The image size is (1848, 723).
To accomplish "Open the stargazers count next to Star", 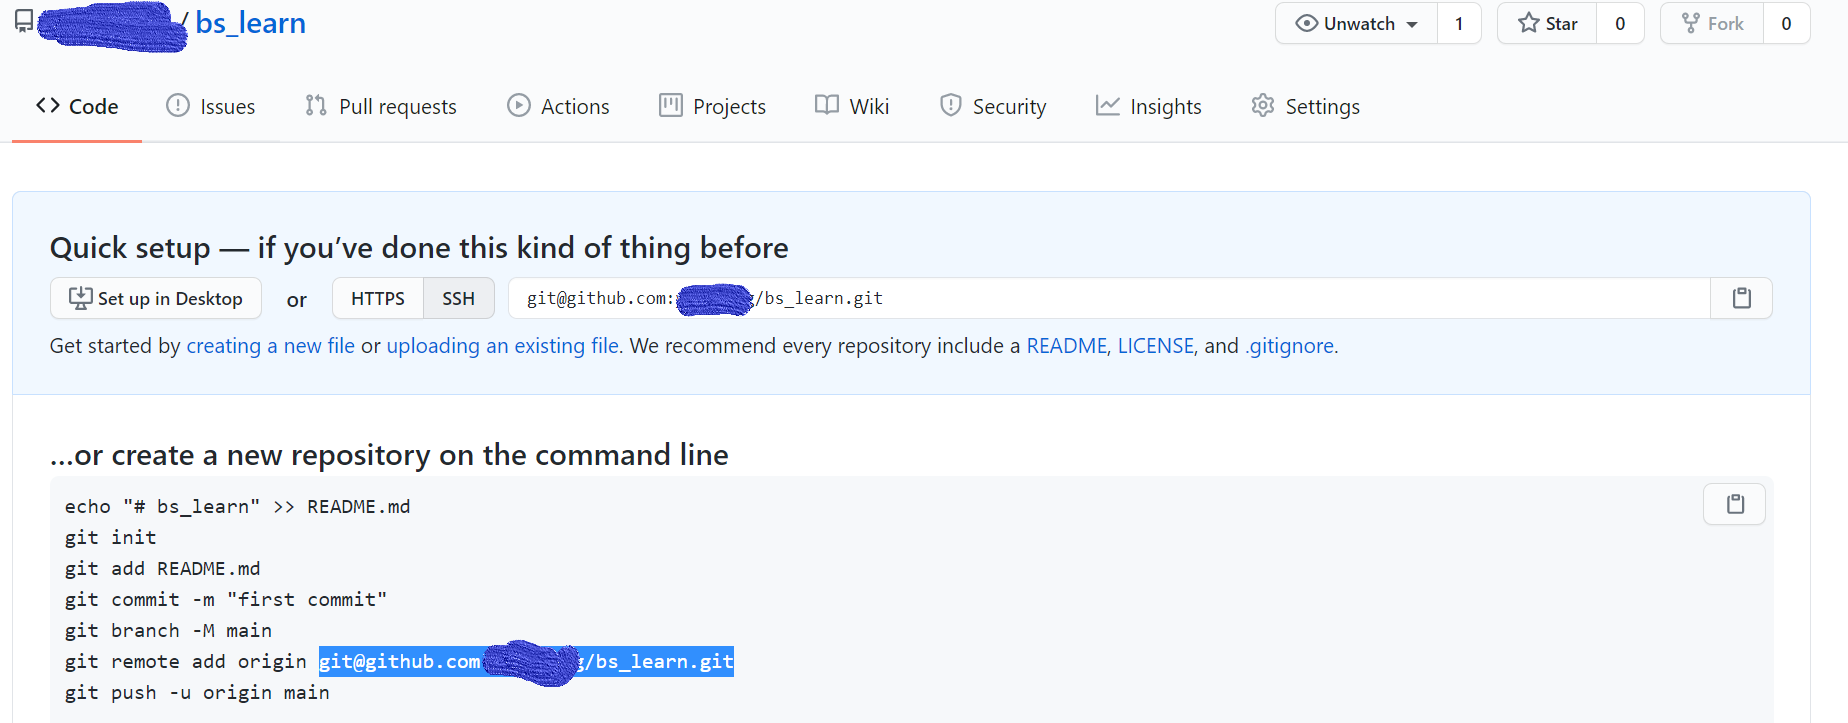I will 1620,23.
